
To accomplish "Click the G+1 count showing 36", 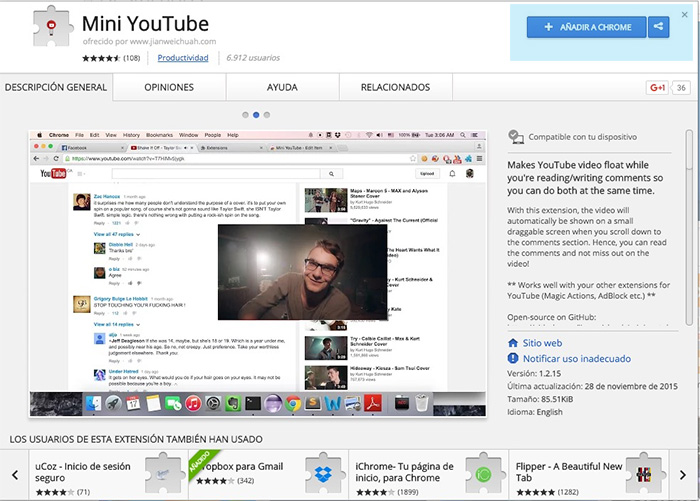I will click(x=681, y=88).
